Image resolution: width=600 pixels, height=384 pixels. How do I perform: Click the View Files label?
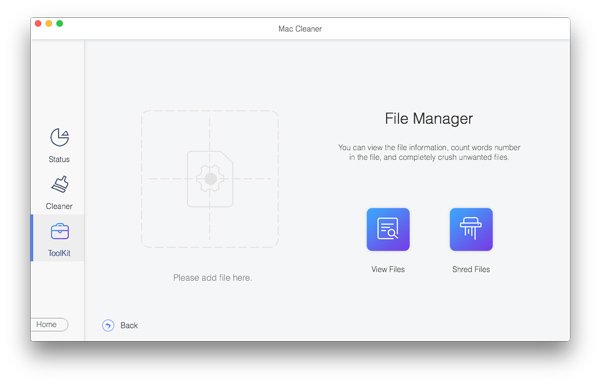coord(388,269)
